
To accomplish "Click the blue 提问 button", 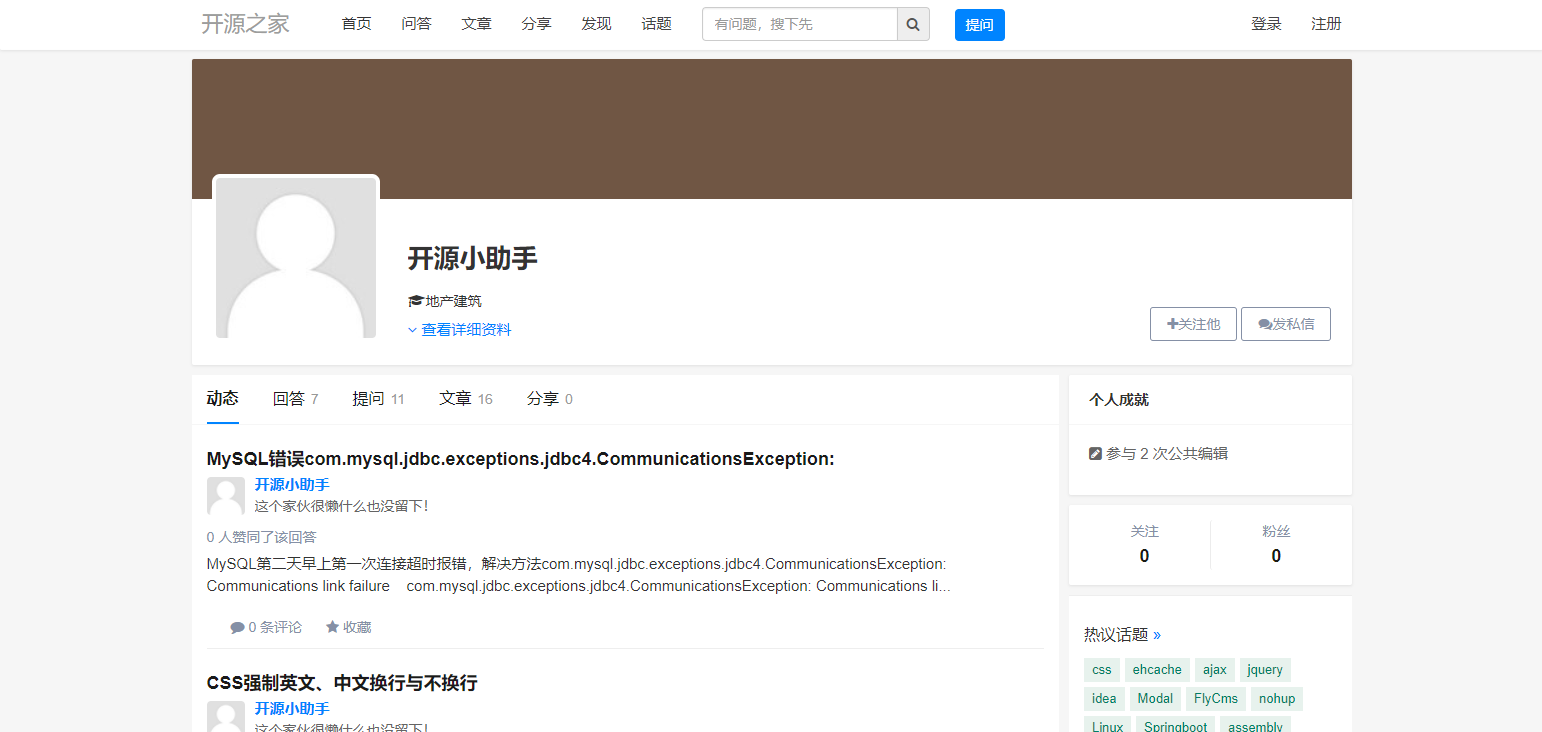I will [980, 25].
